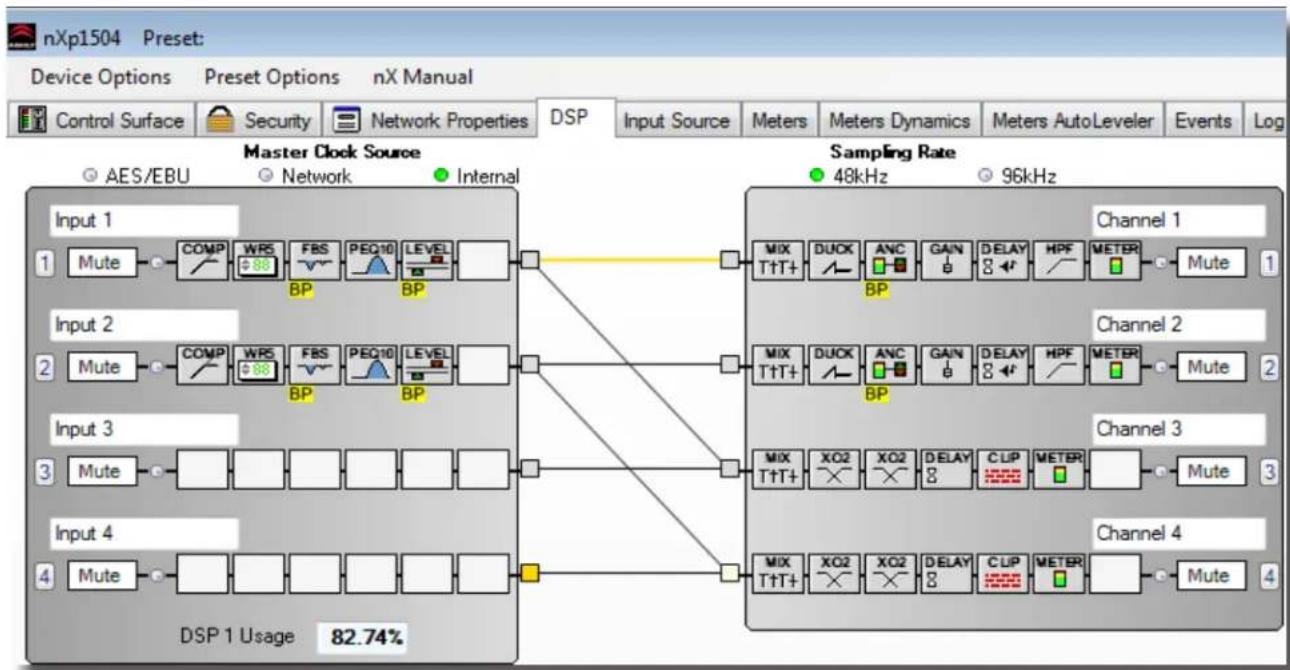Click the orange Input 4 routing node
Image resolution: width=1290 pixels, height=670 pixels.
[530, 575]
